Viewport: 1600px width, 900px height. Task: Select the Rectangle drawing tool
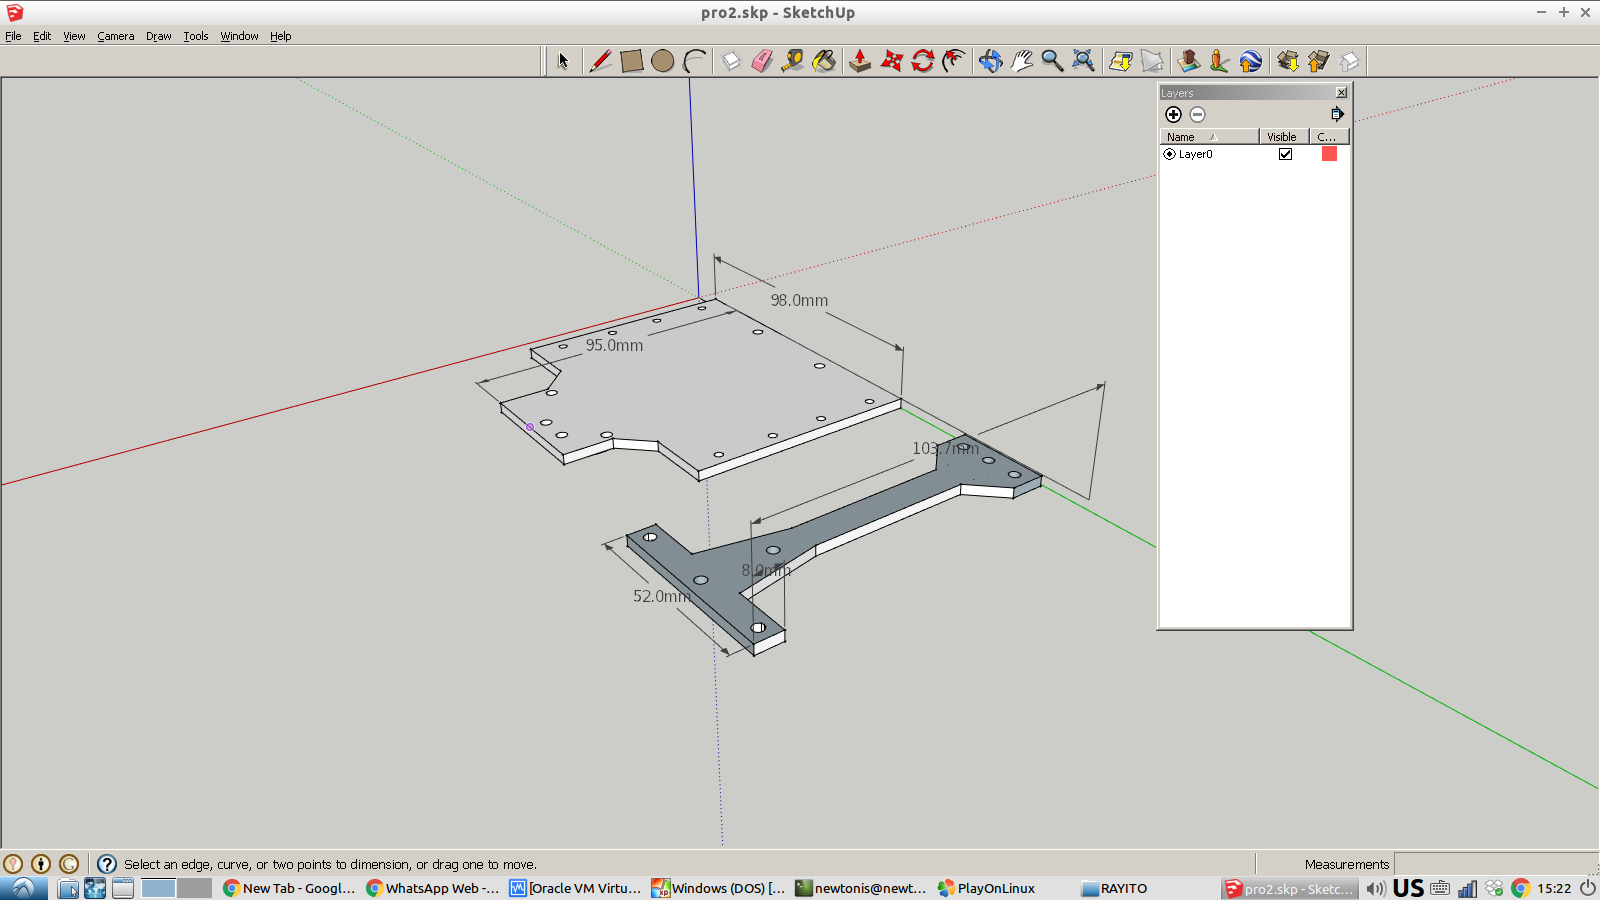click(631, 61)
